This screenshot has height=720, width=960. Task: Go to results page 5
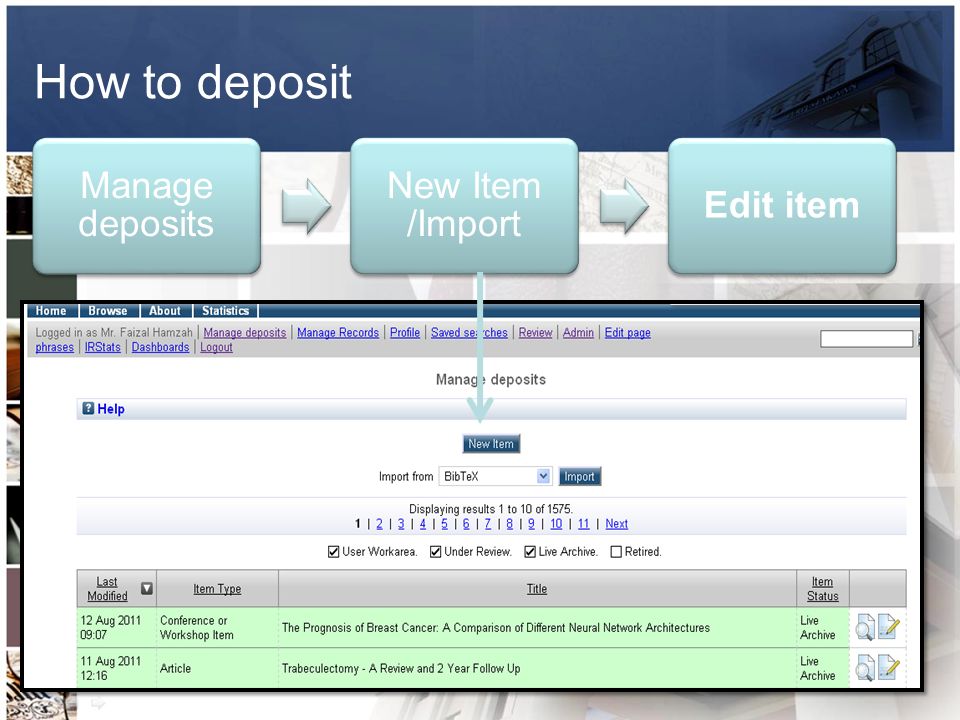pyautogui.click(x=444, y=524)
